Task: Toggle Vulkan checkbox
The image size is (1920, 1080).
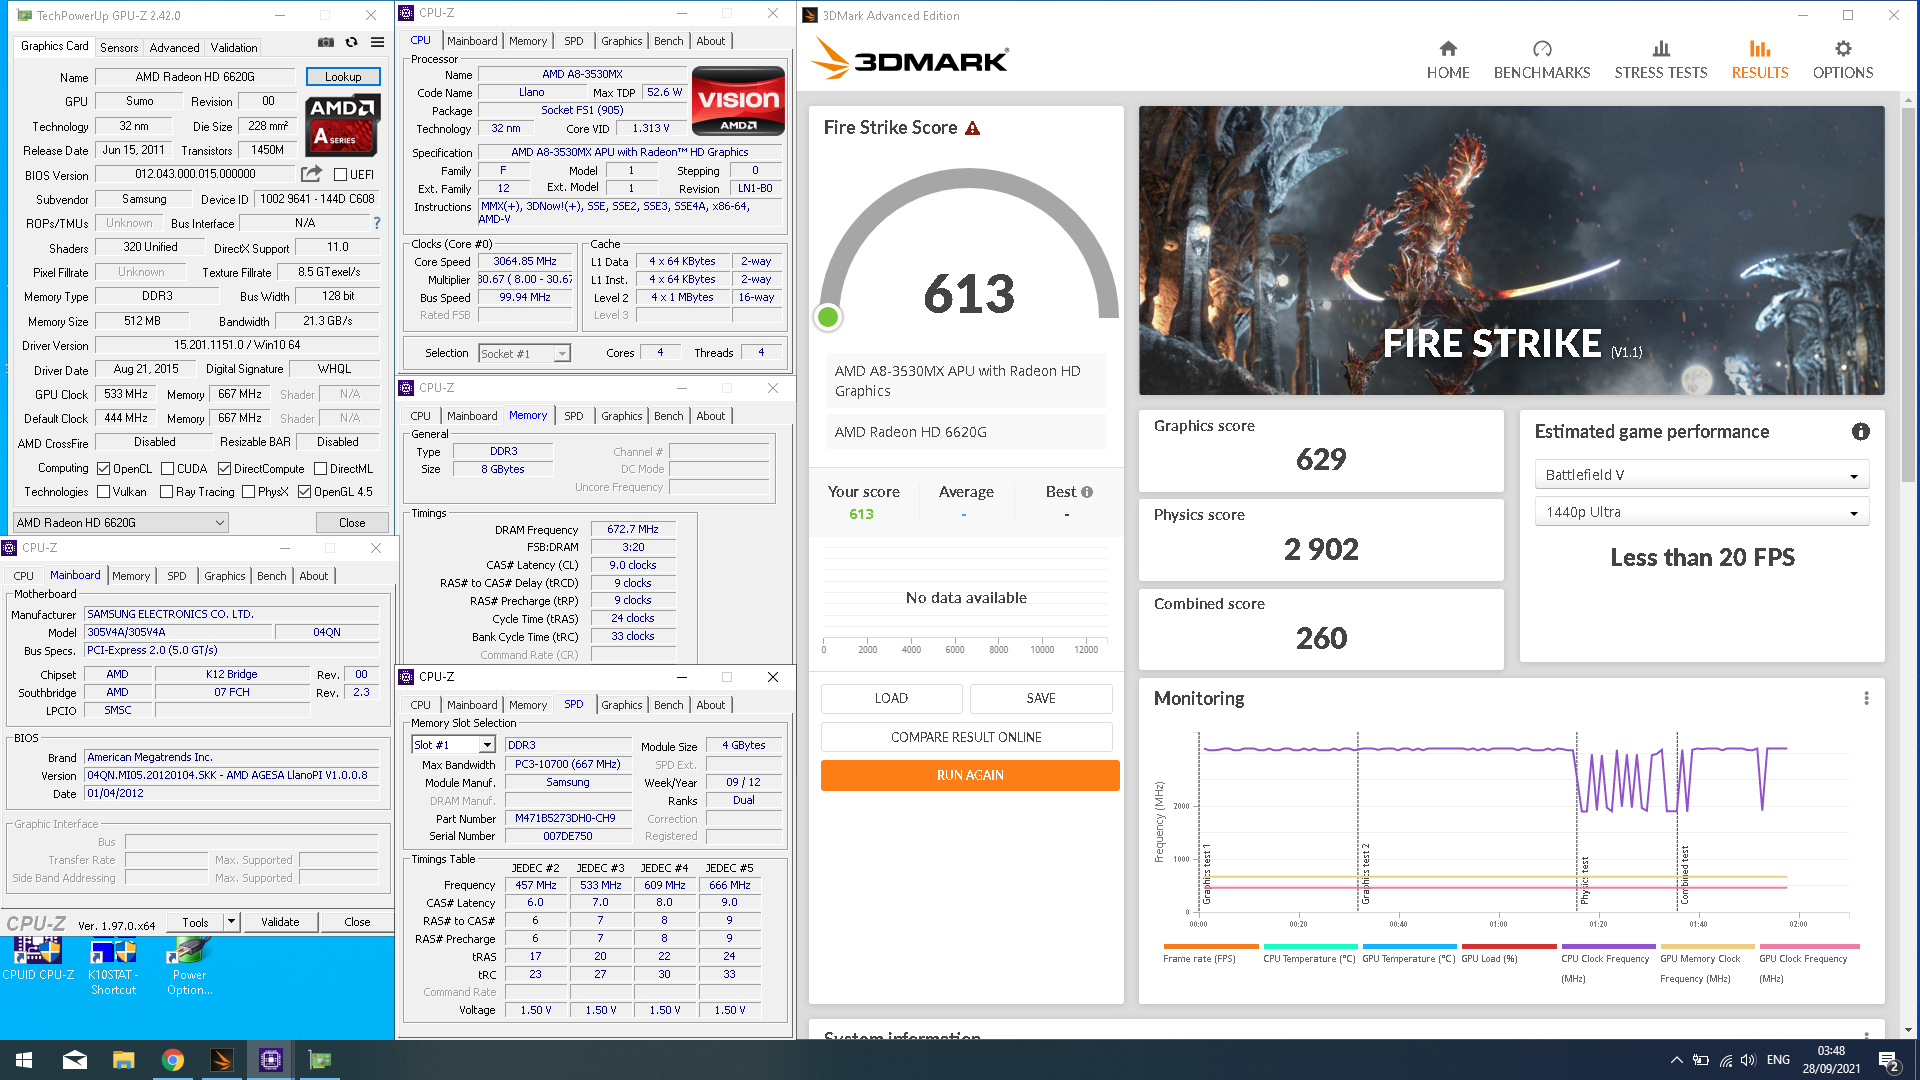Action: click(x=103, y=492)
